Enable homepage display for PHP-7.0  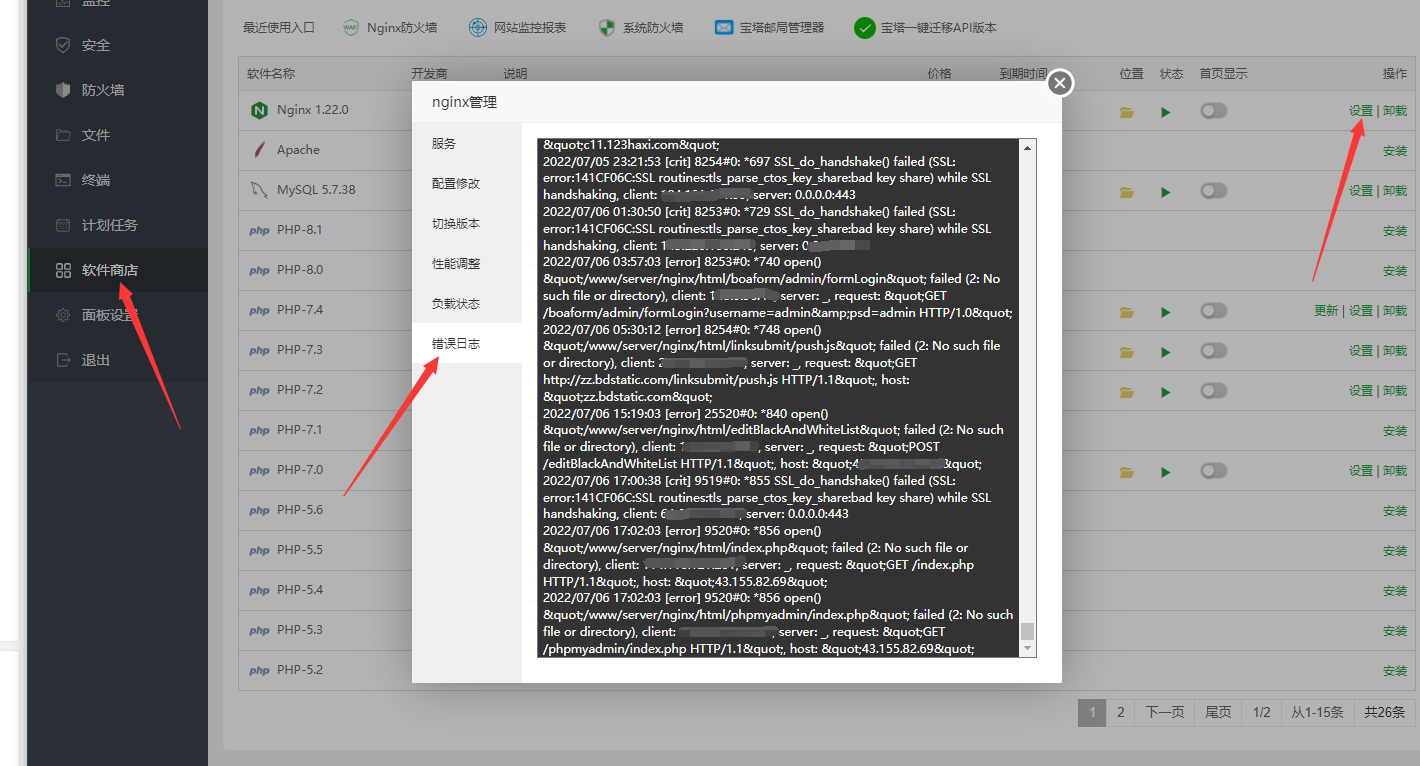(1214, 470)
